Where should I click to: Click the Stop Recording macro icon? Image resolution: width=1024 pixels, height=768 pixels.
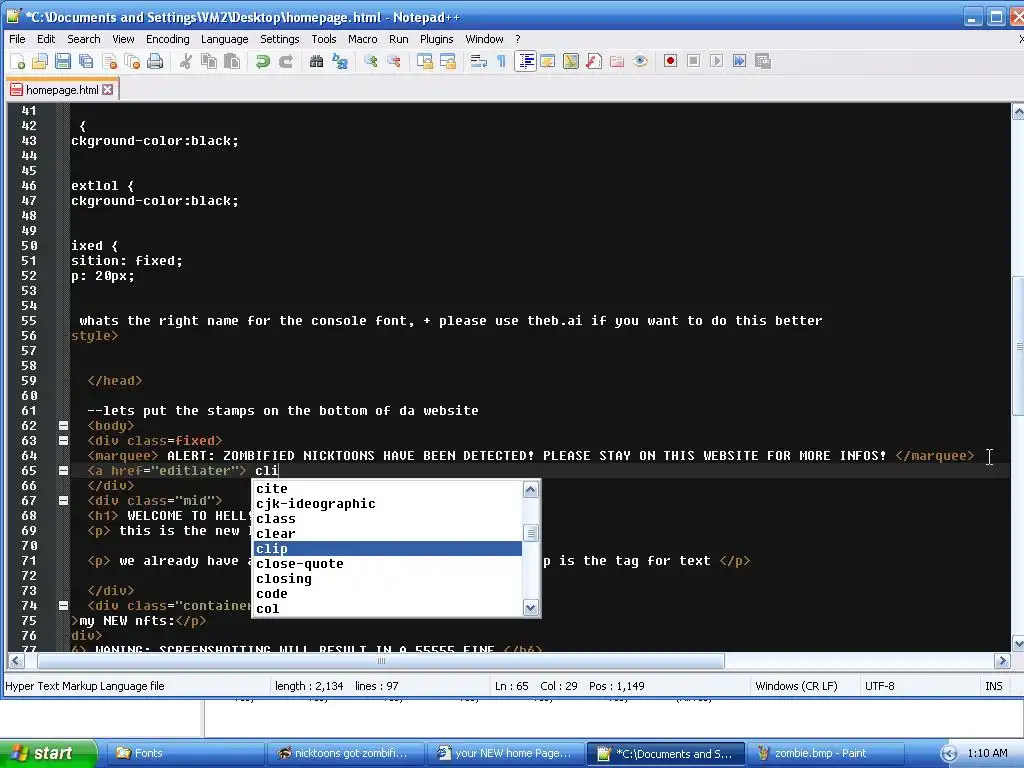tap(694, 61)
